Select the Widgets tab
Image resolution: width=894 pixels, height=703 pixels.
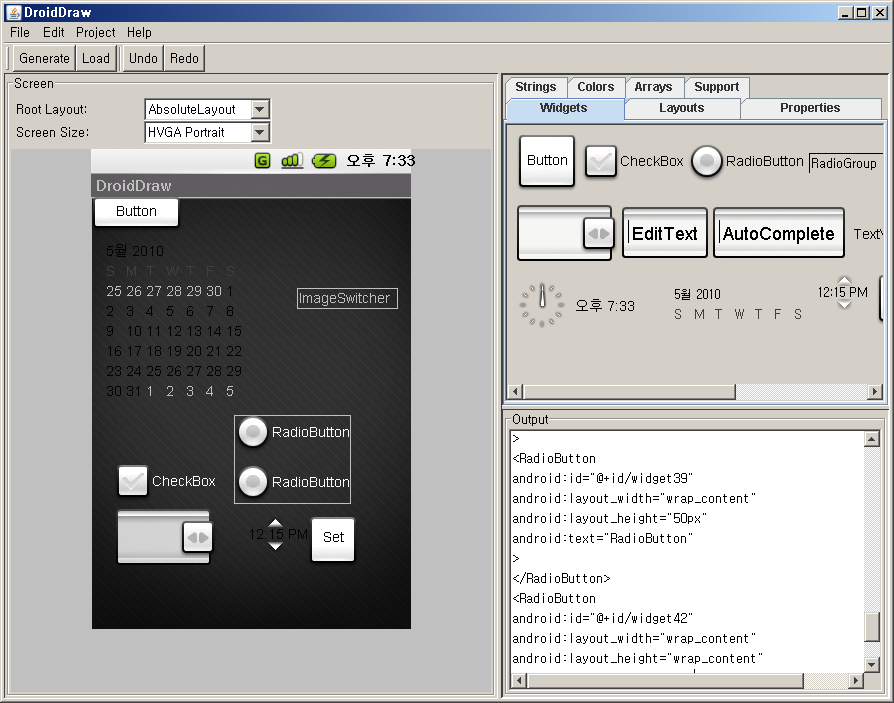[564, 108]
